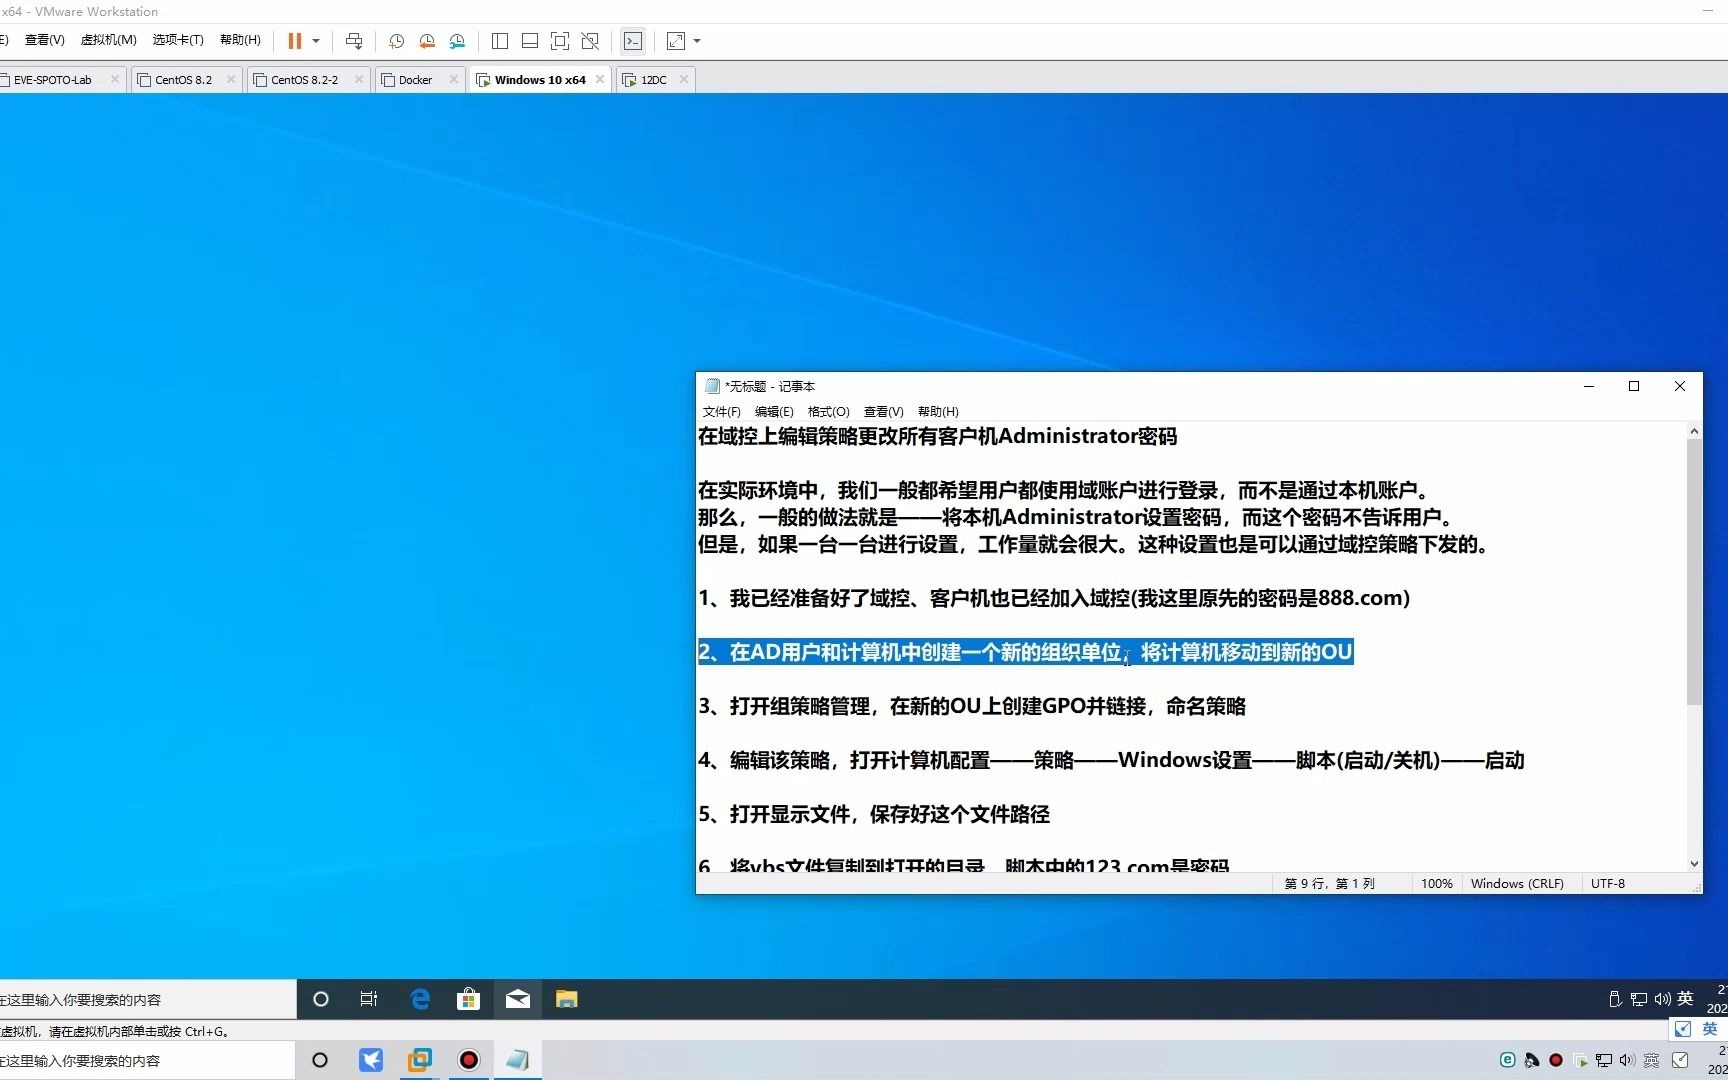Click the Notepad vertical scrollbar thumb

coord(1694,572)
